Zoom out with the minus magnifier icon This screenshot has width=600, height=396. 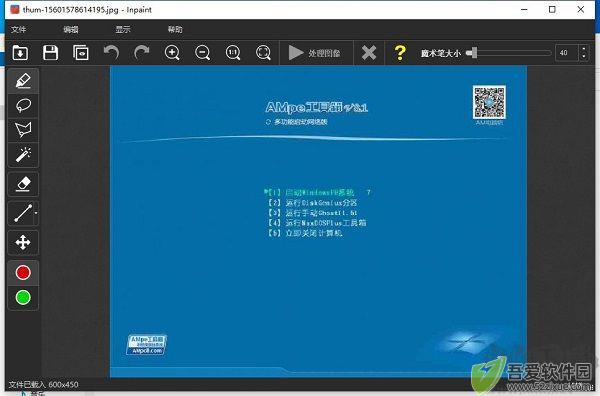click(x=202, y=53)
